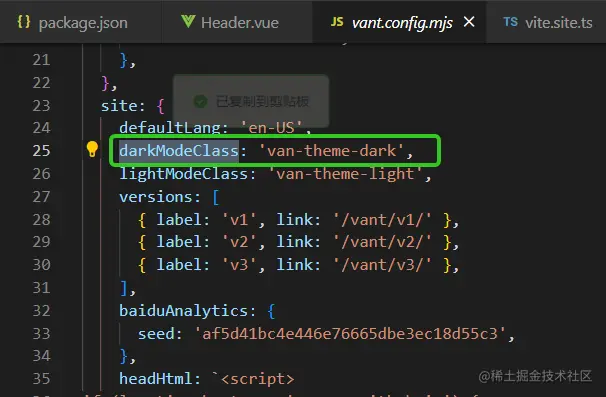Click the JS icon on vant.config.mjs tab

[x=337, y=22]
